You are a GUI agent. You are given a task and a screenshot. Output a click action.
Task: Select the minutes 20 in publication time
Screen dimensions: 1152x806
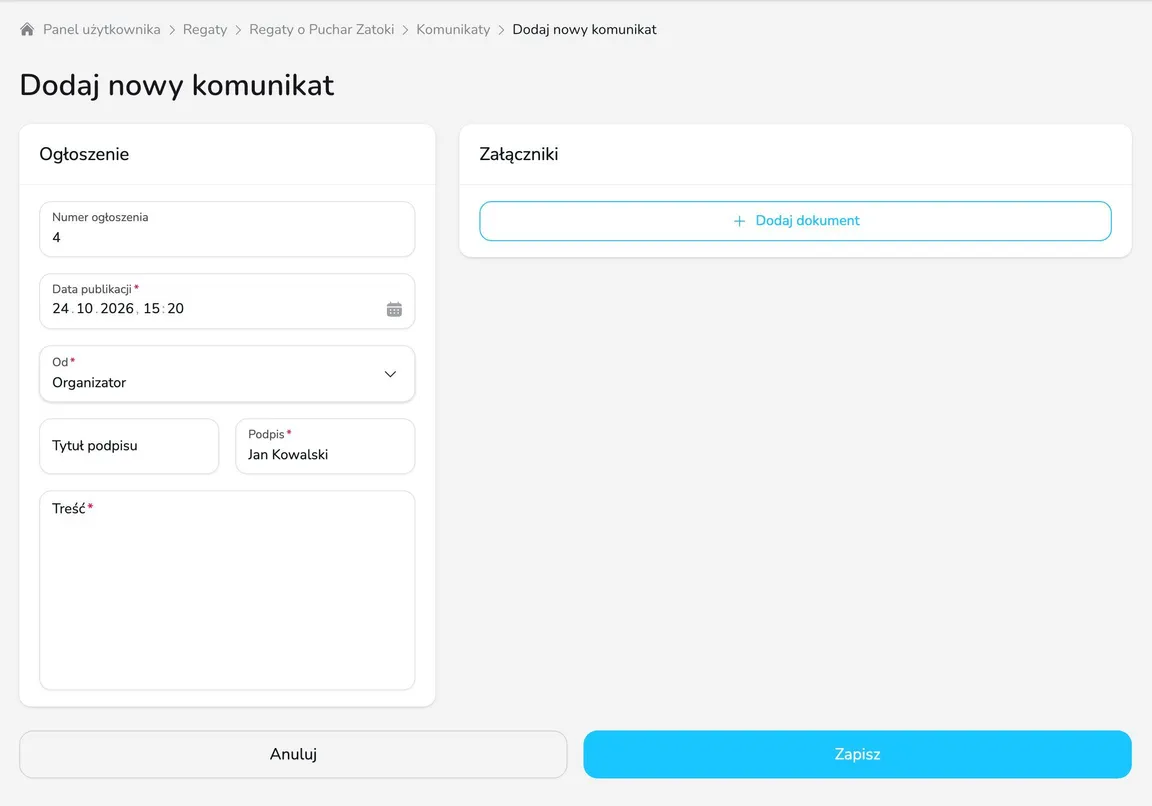coord(176,309)
